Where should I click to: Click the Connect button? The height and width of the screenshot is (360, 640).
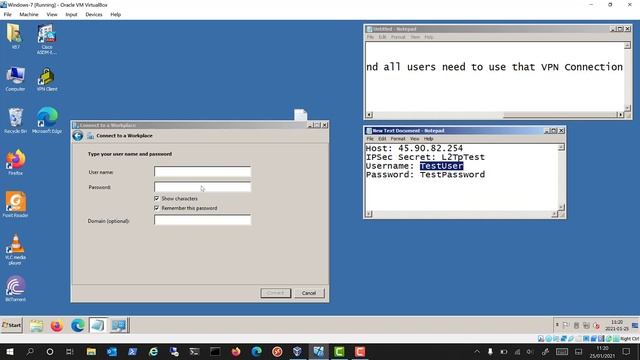pos(276,293)
